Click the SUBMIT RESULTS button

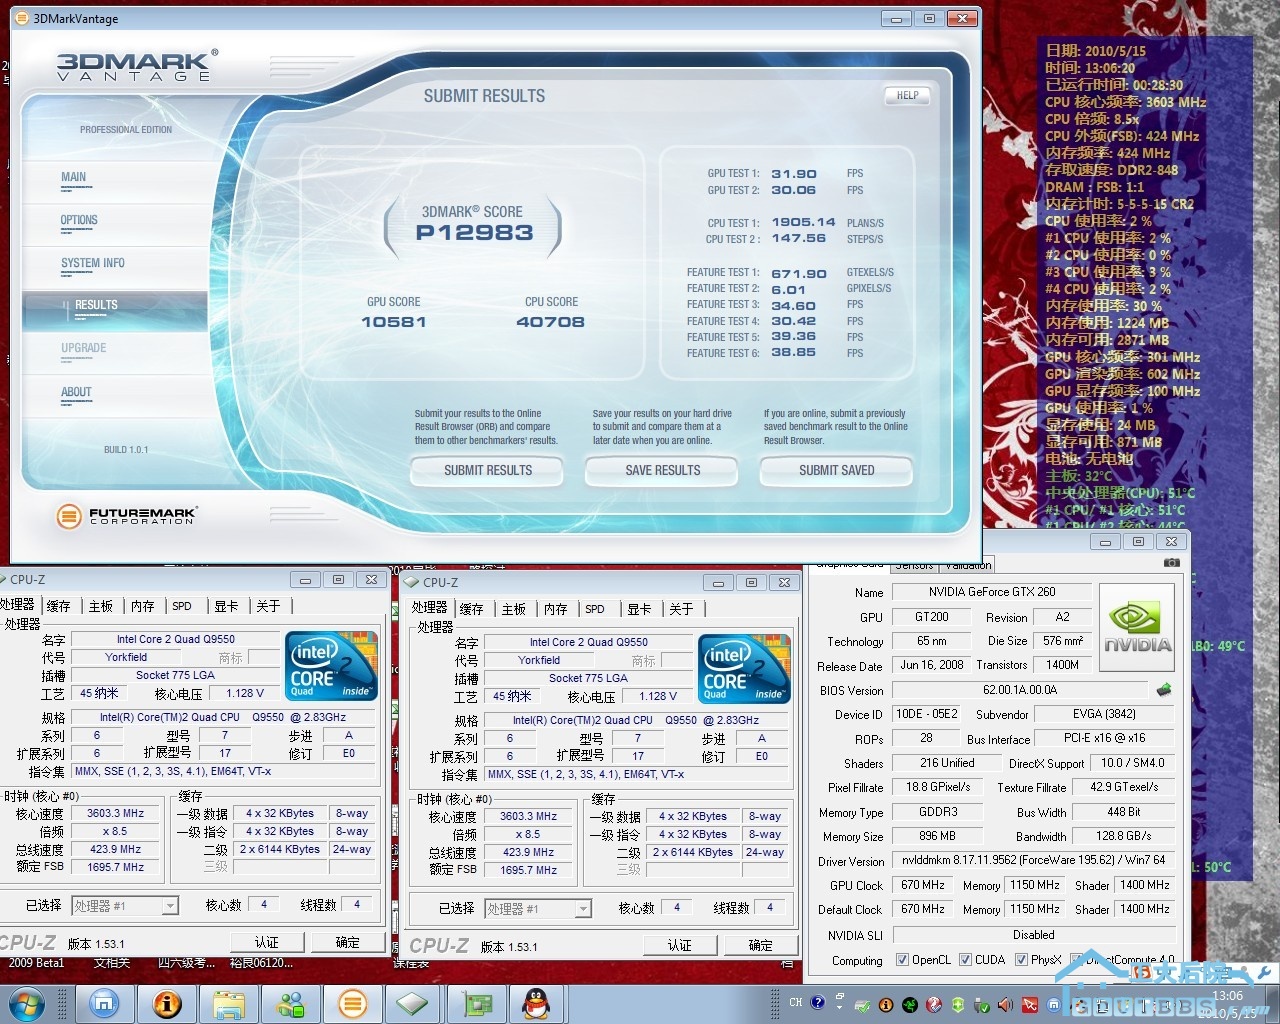pyautogui.click(x=488, y=471)
